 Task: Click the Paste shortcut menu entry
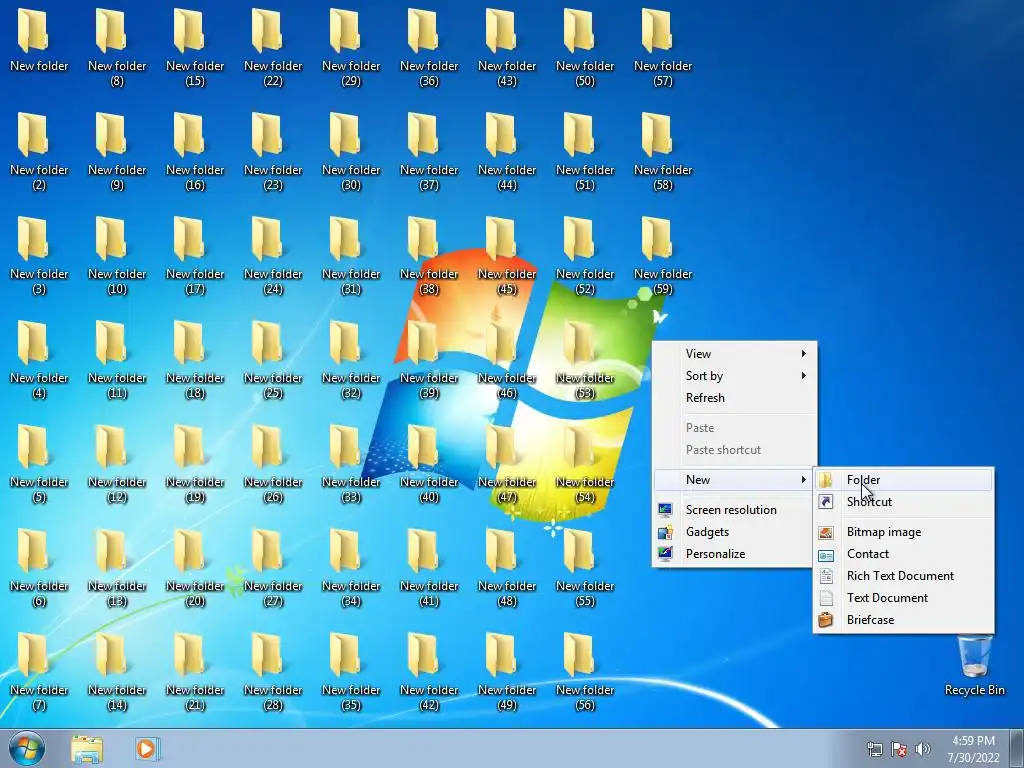tap(735, 450)
